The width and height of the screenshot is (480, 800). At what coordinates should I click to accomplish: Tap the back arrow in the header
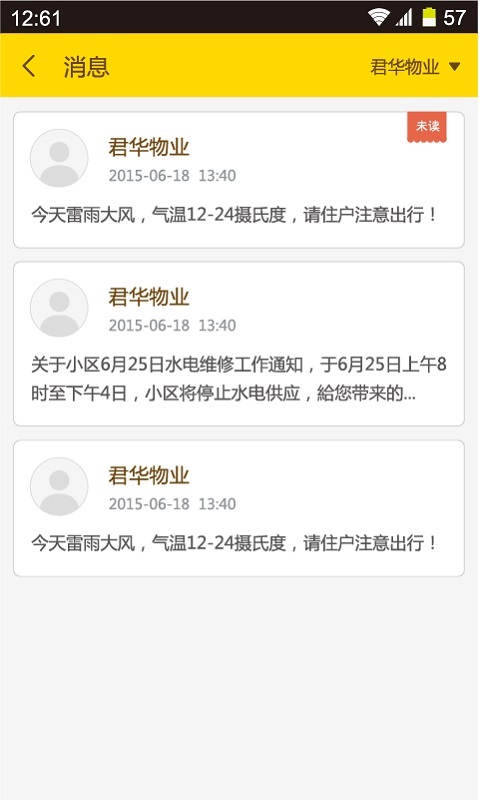coord(29,66)
